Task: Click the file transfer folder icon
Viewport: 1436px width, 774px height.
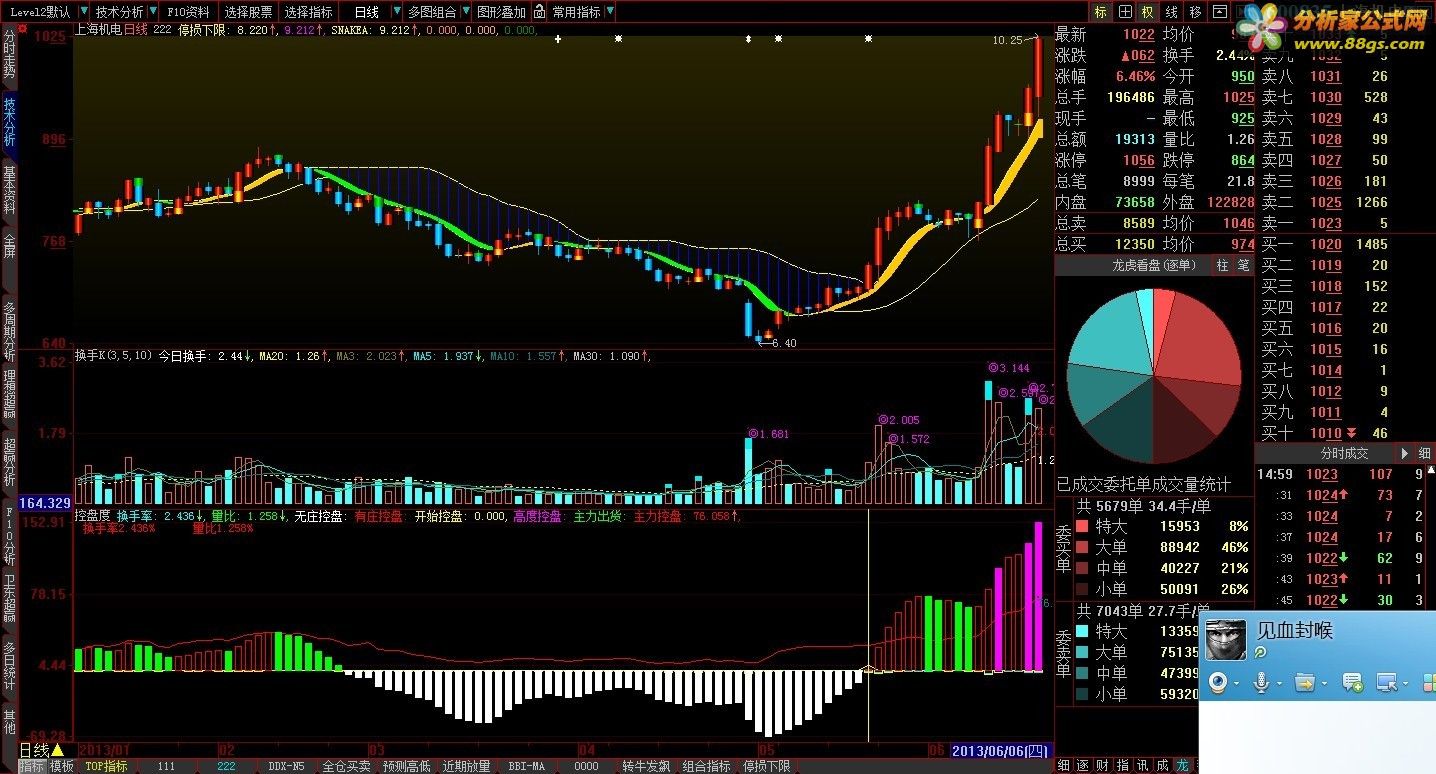Action: coord(1304,683)
